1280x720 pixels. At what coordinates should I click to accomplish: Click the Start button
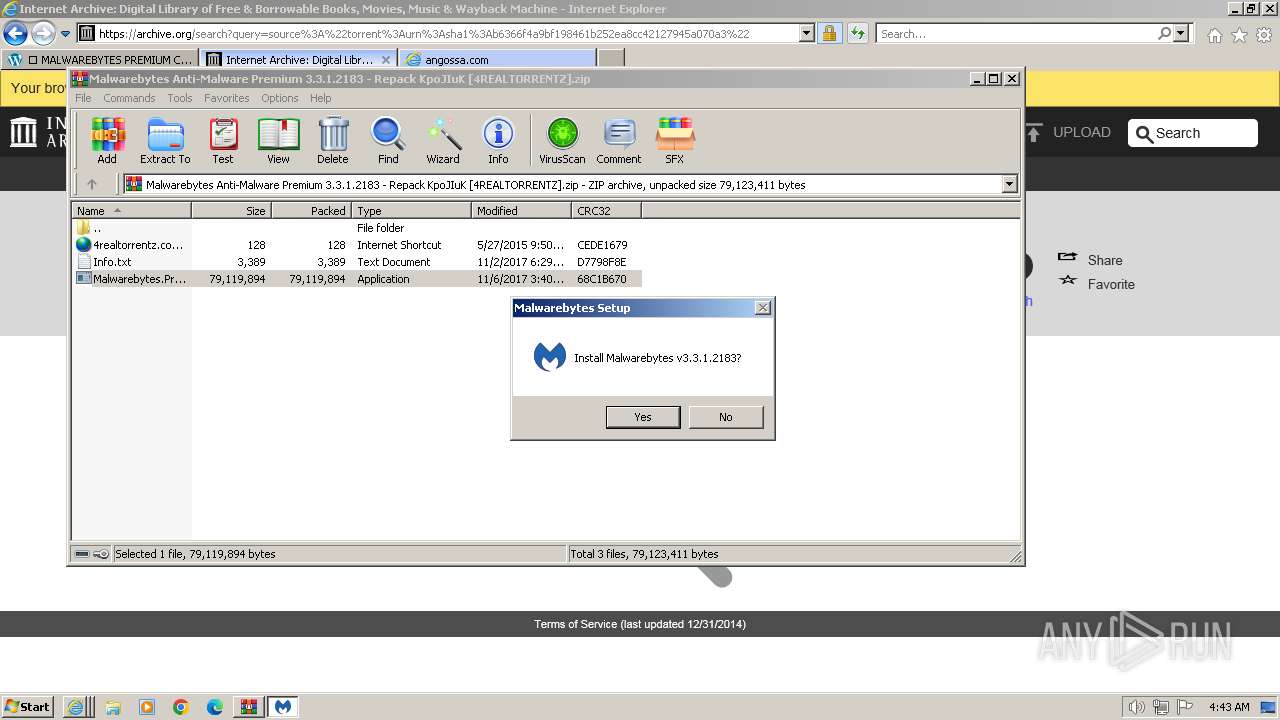click(27, 706)
